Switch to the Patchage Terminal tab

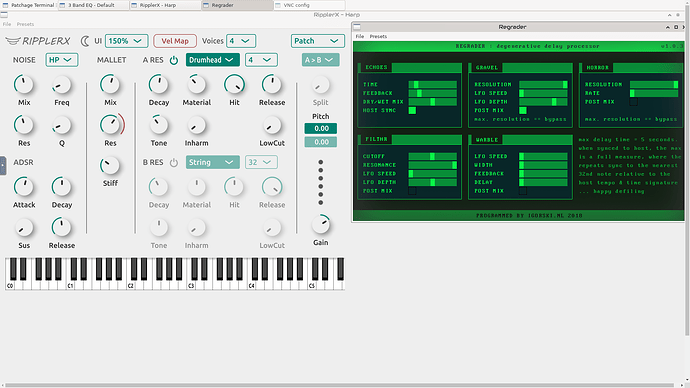tap(29, 5)
